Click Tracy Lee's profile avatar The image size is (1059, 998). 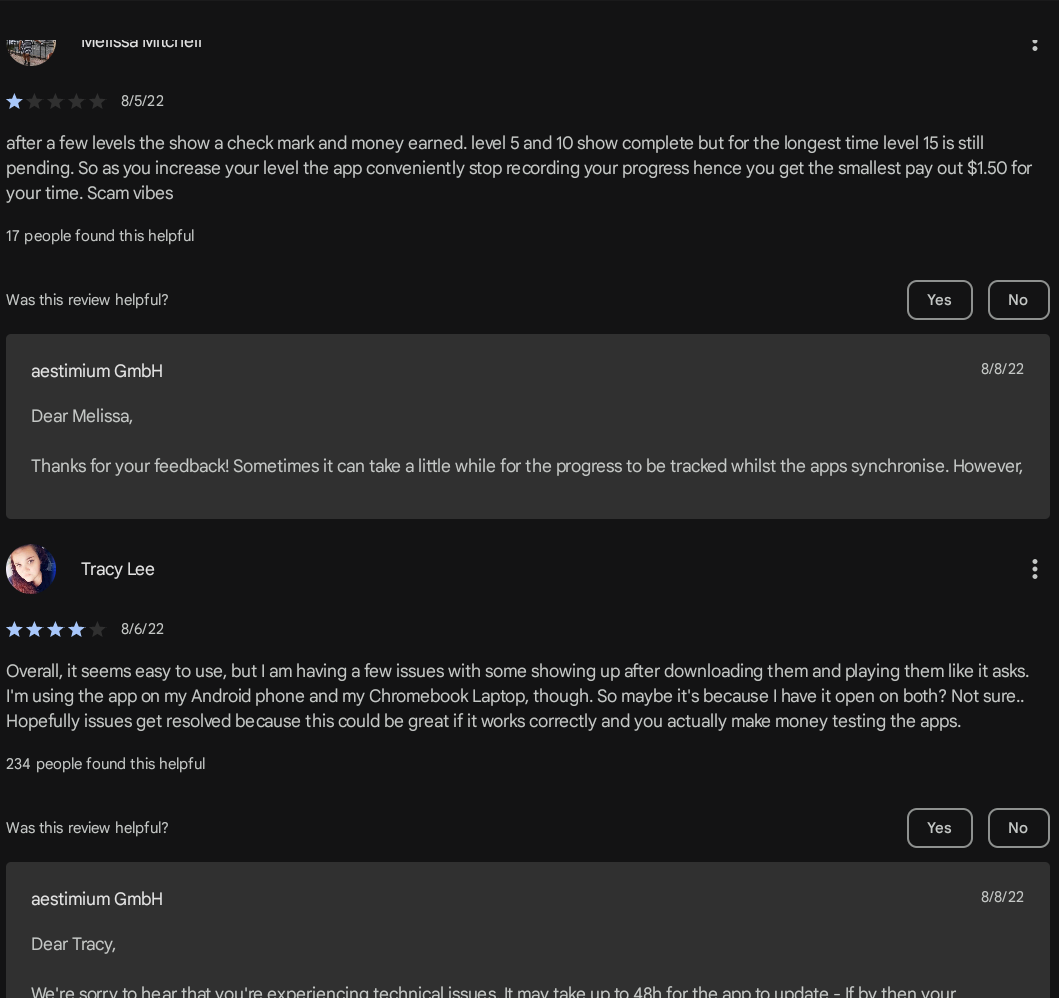(x=31, y=568)
